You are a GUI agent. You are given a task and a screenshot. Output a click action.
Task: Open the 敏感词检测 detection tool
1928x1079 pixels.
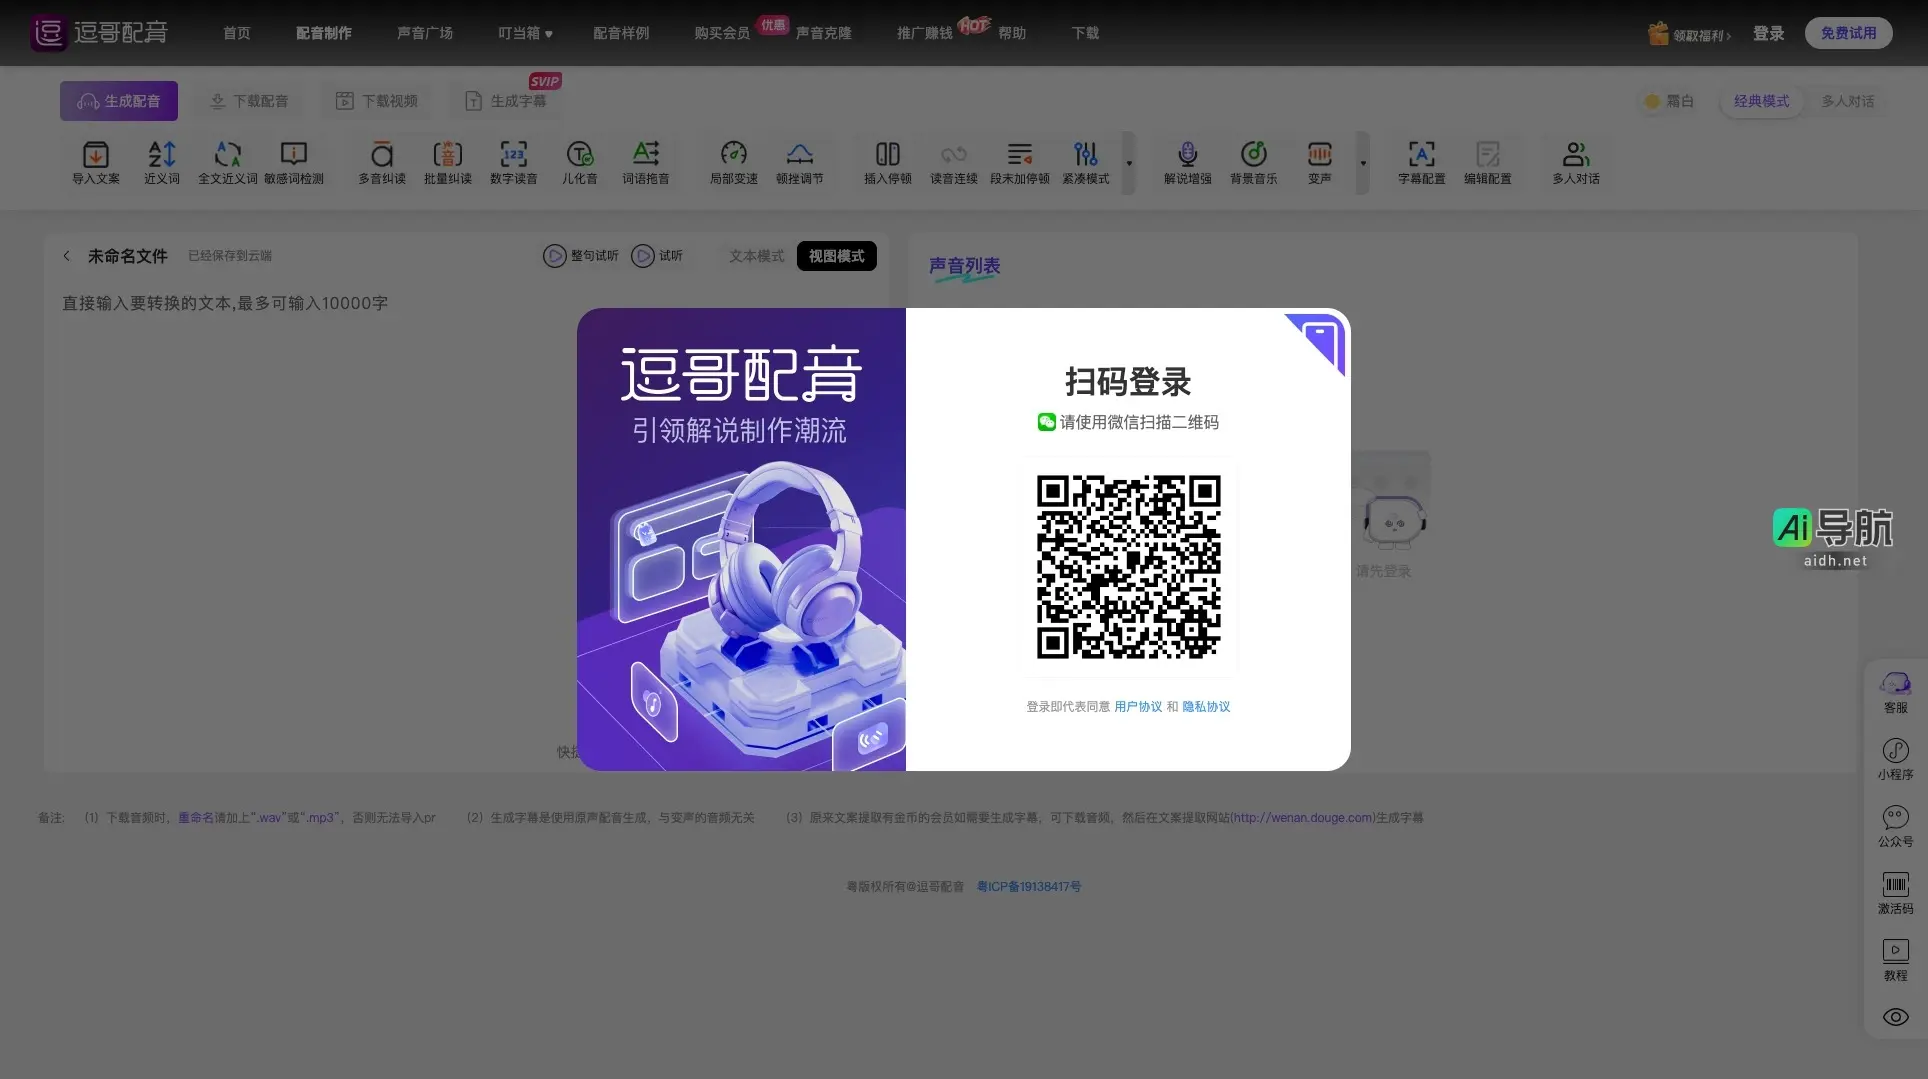point(293,162)
